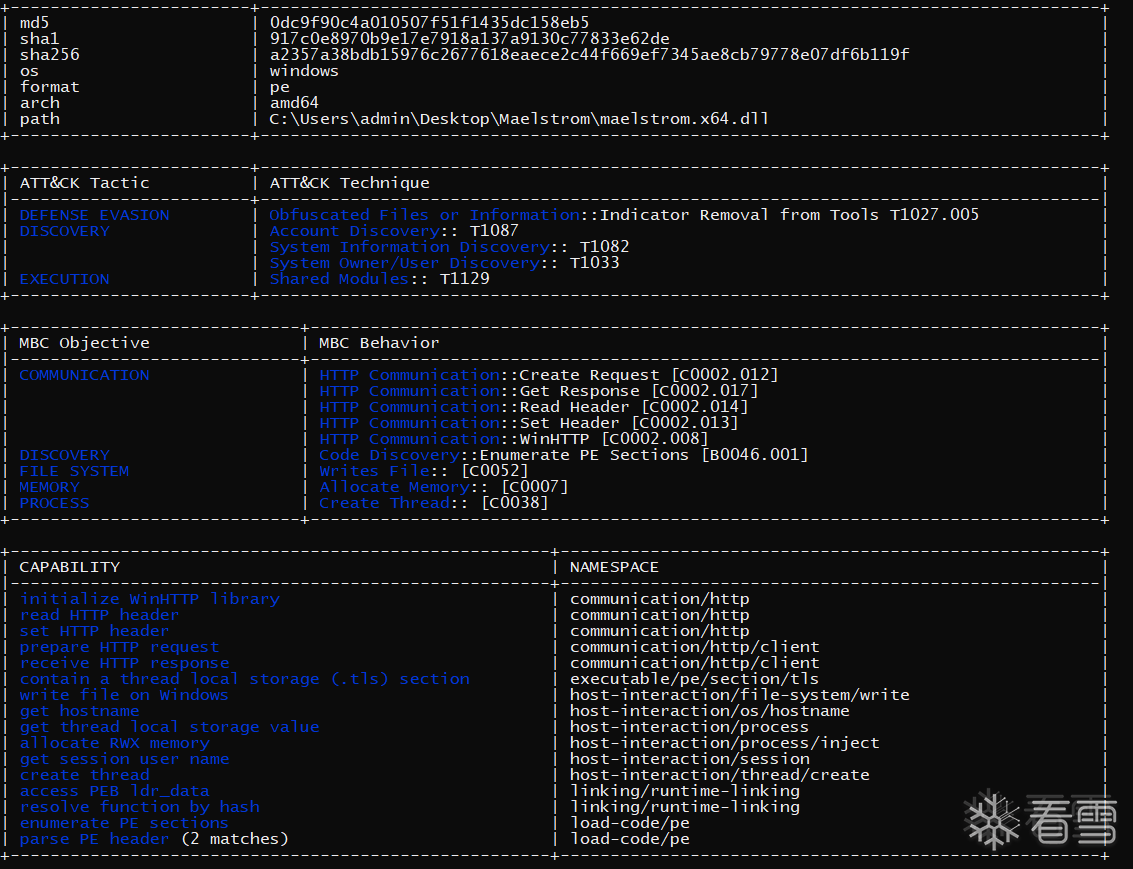1133x869 pixels.
Task: Click the Account Discovery technique
Action: tap(354, 231)
